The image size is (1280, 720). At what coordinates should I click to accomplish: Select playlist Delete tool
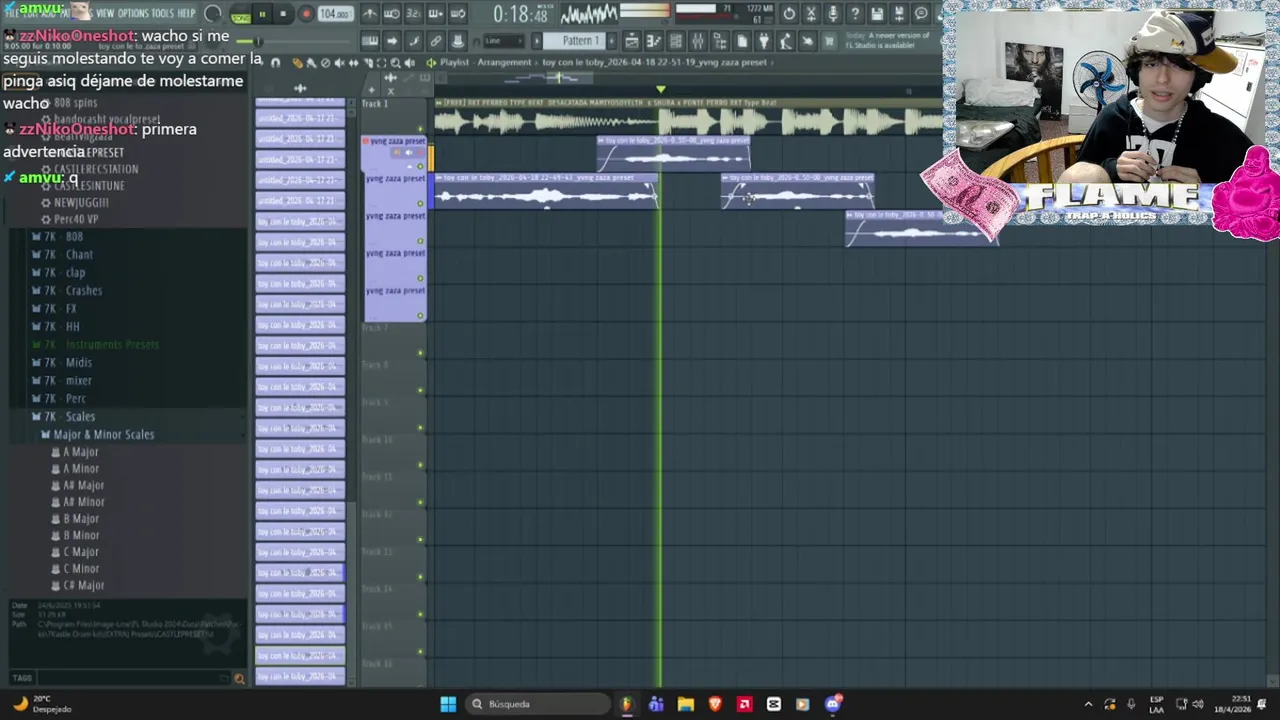pyautogui.click(x=324, y=62)
